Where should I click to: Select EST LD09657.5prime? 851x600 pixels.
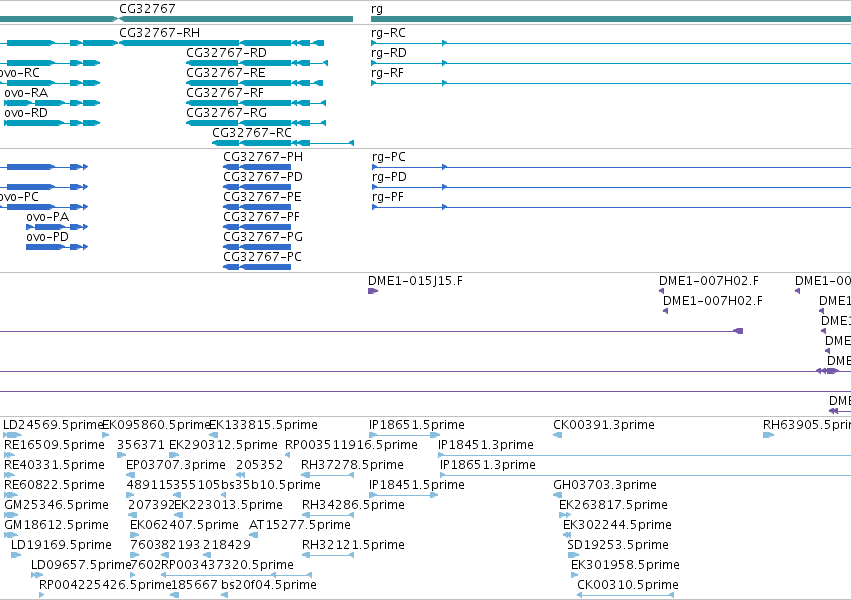37,576
